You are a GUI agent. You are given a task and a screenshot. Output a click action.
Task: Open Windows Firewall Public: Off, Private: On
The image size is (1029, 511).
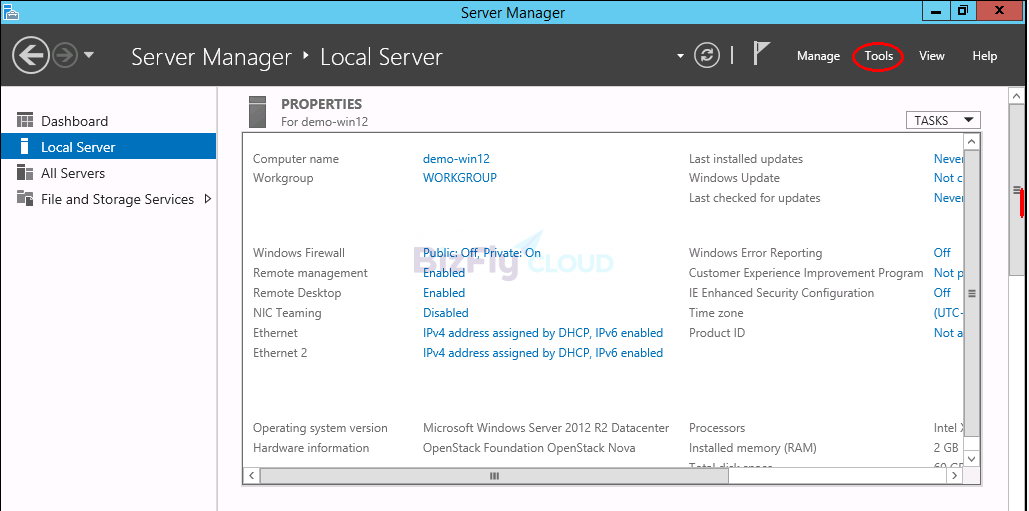coord(482,253)
